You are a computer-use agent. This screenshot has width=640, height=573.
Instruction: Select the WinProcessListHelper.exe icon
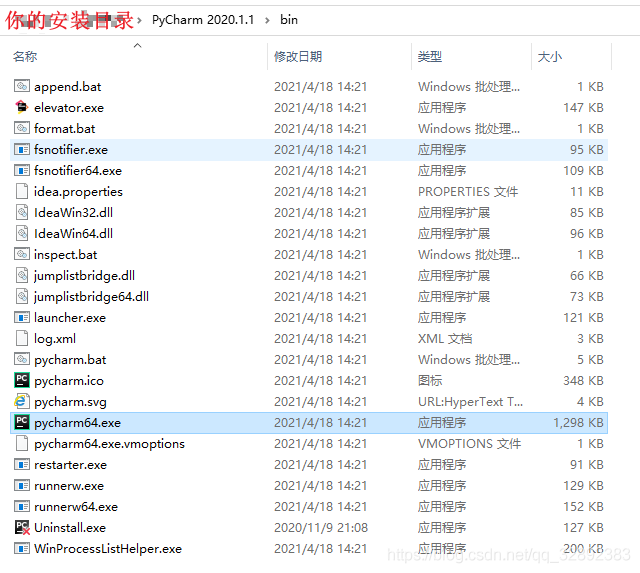click(x=22, y=548)
